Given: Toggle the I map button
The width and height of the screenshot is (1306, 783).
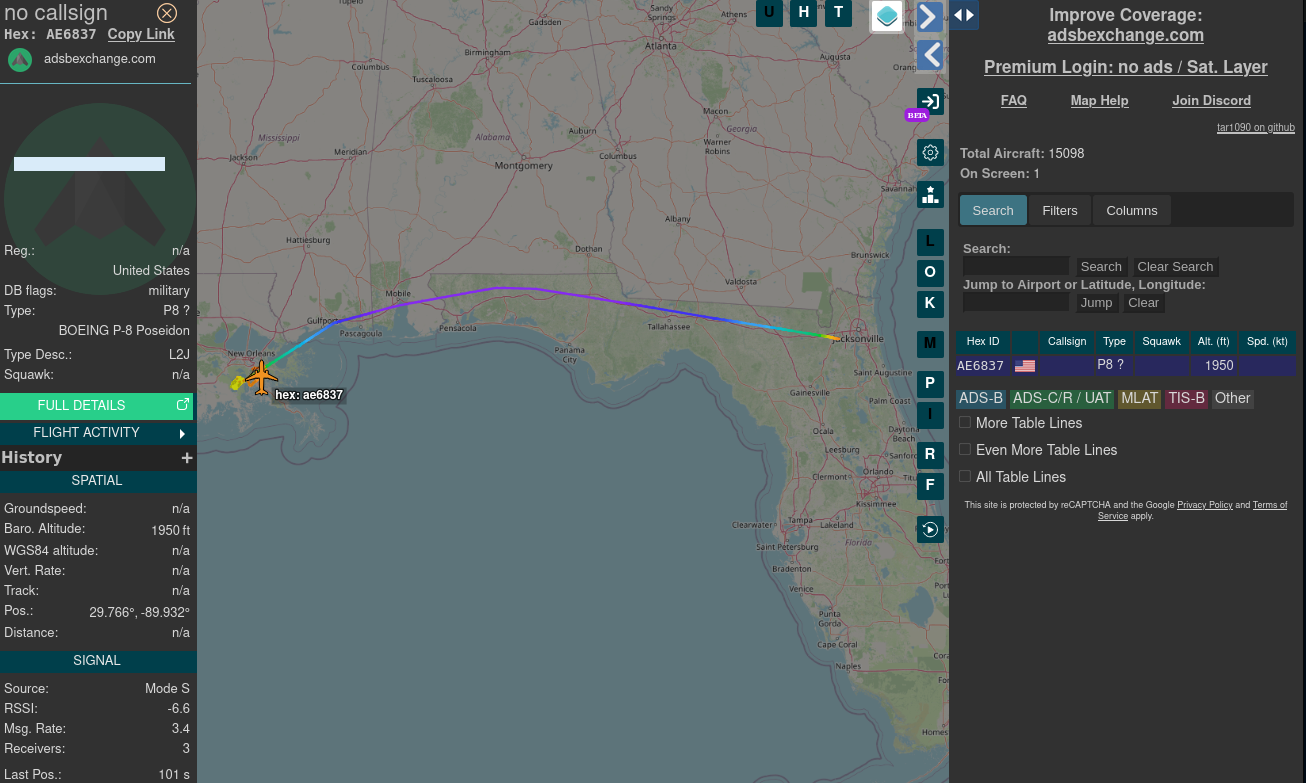Looking at the screenshot, I should point(930,414).
